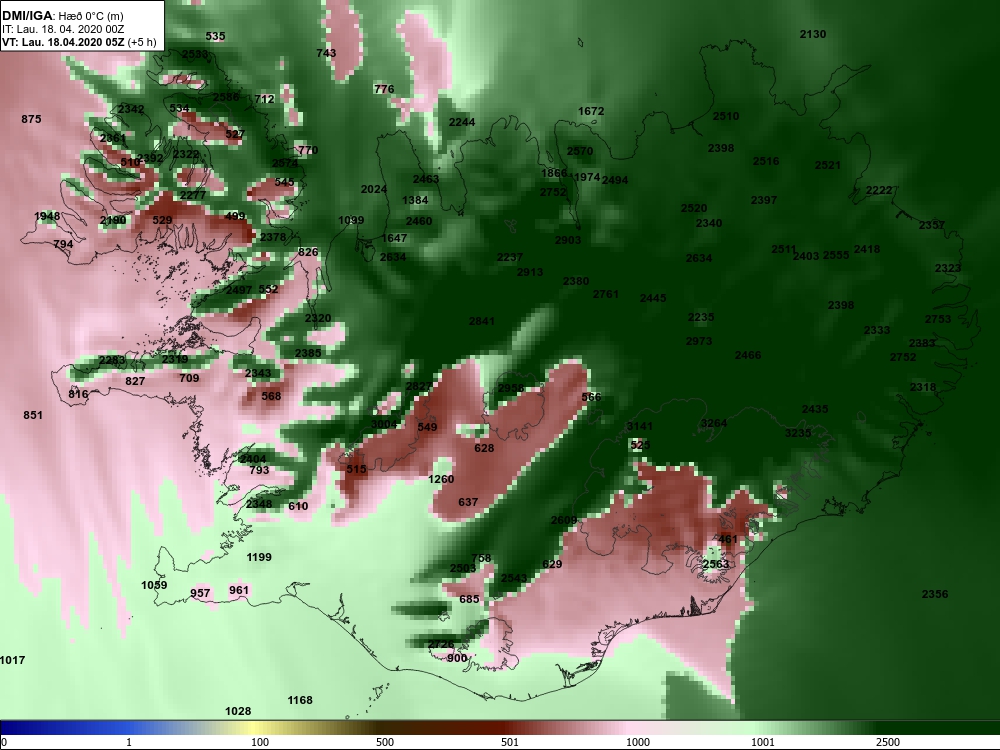Viewport: 1000px width, 750px height.
Task: Click the map value 2913
Action: [x=530, y=272]
